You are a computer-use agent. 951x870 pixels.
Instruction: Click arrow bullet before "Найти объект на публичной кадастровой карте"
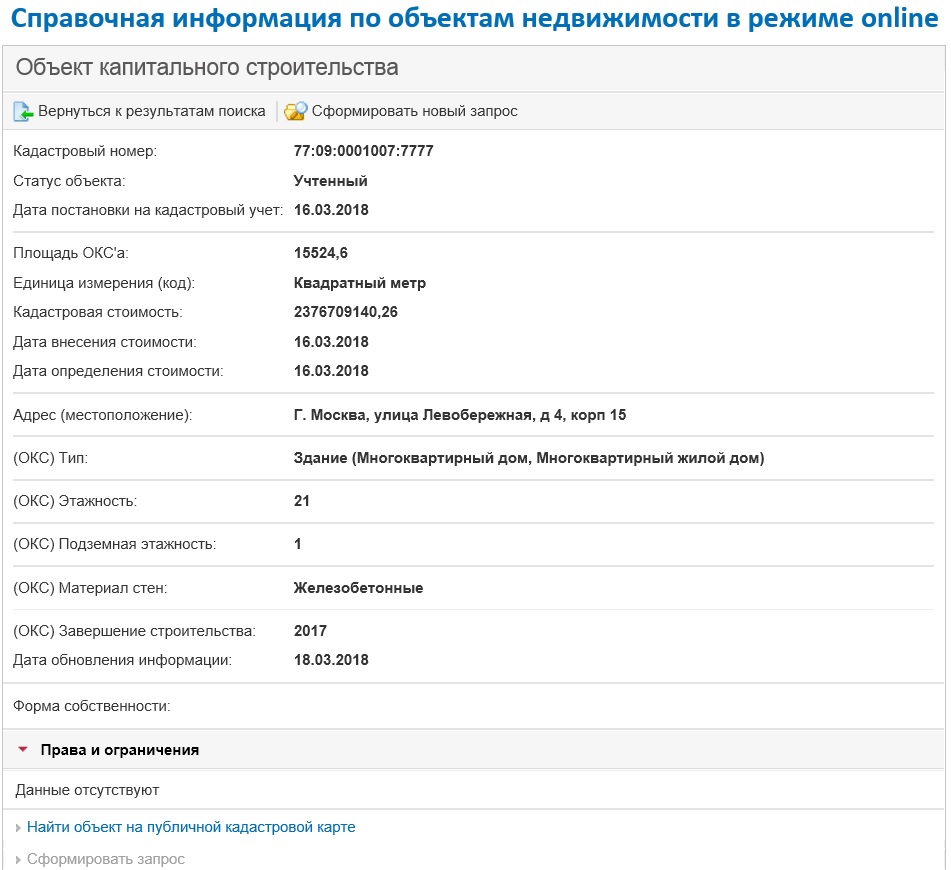pyautogui.click(x=19, y=828)
